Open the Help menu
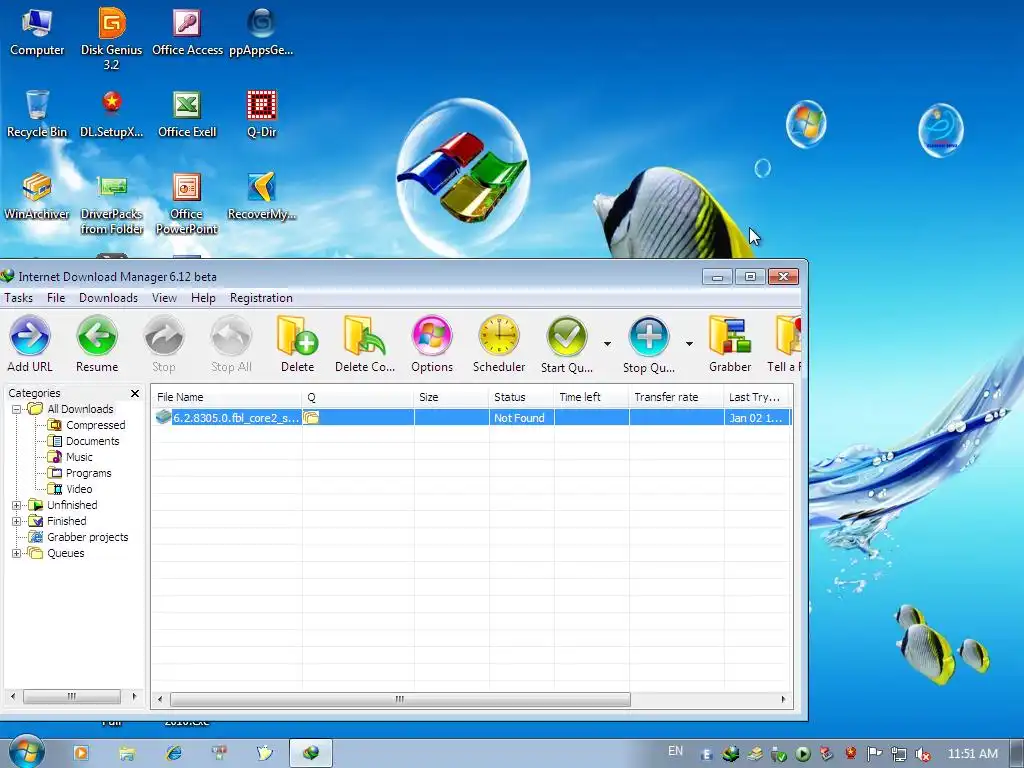 203,298
